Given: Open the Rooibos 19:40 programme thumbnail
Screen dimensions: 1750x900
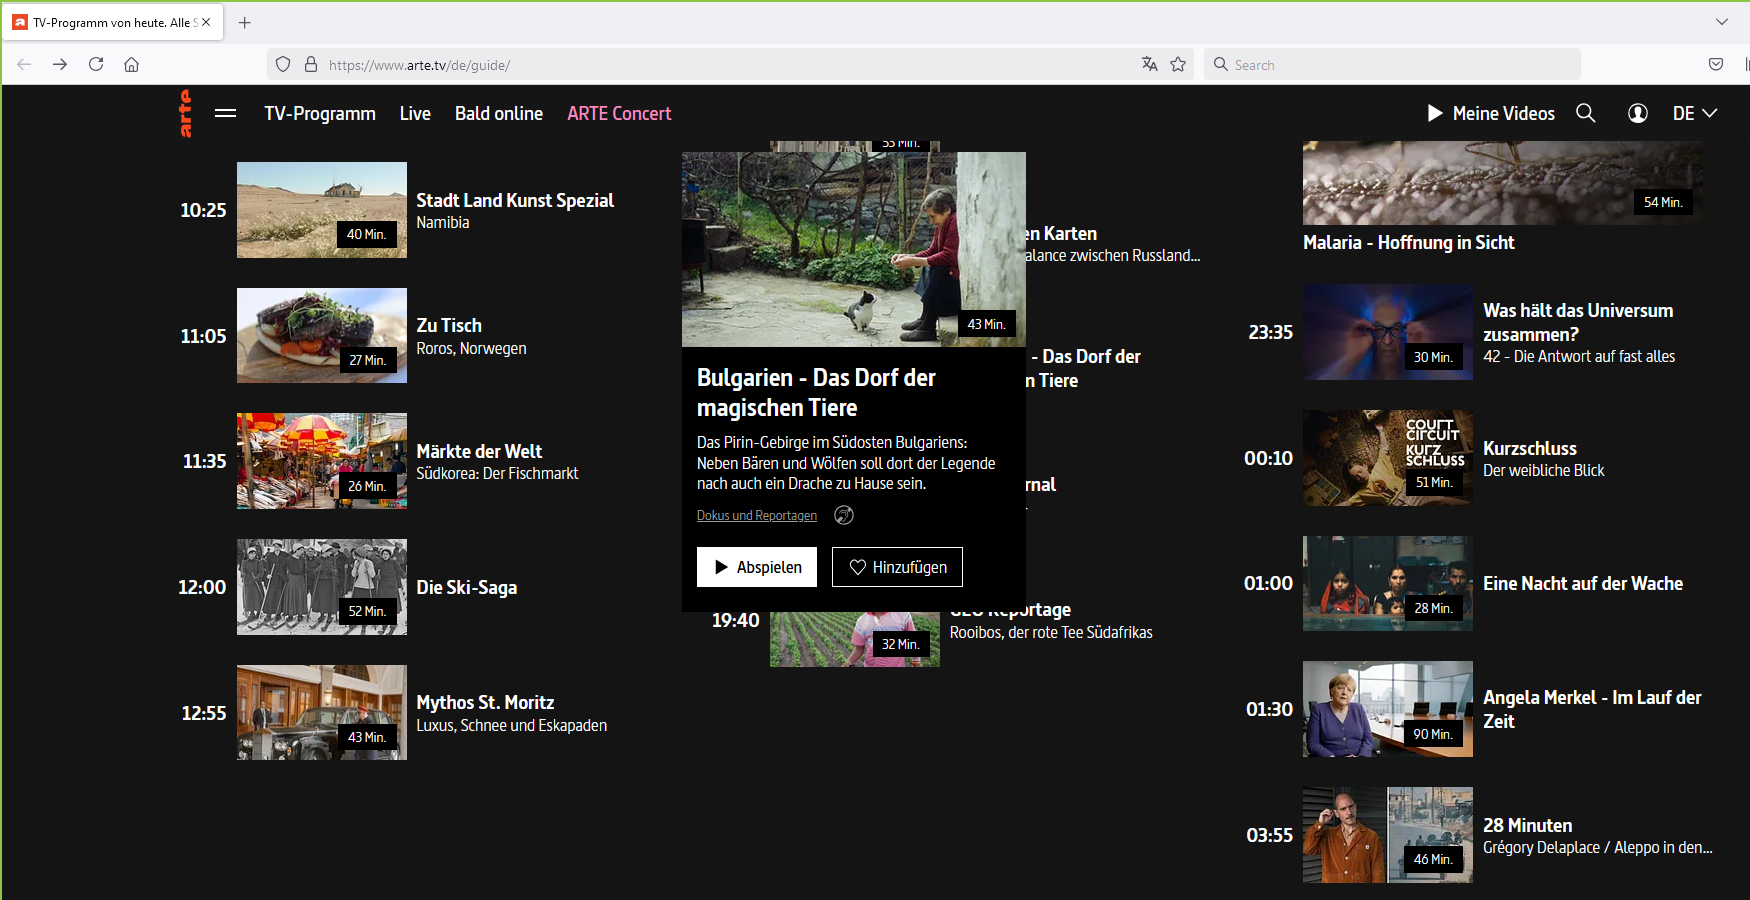Looking at the screenshot, I should (855, 639).
